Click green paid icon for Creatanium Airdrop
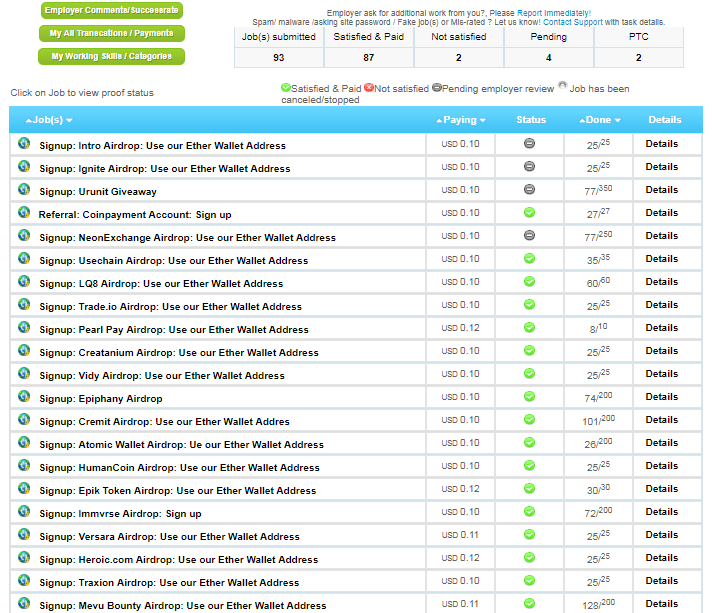Screen dimensions: 712x613 [x=529, y=351]
